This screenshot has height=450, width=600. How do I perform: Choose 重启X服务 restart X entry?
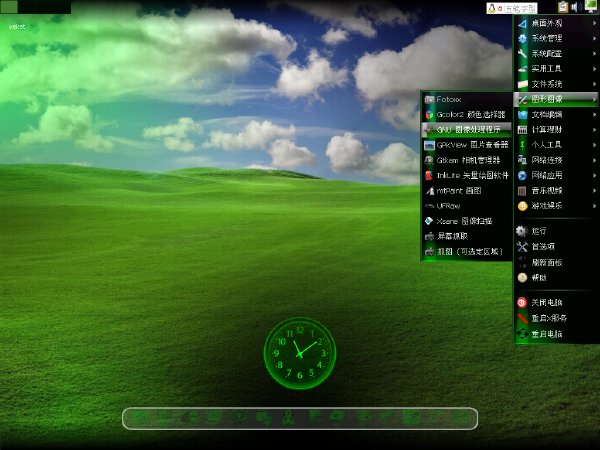tap(556, 318)
